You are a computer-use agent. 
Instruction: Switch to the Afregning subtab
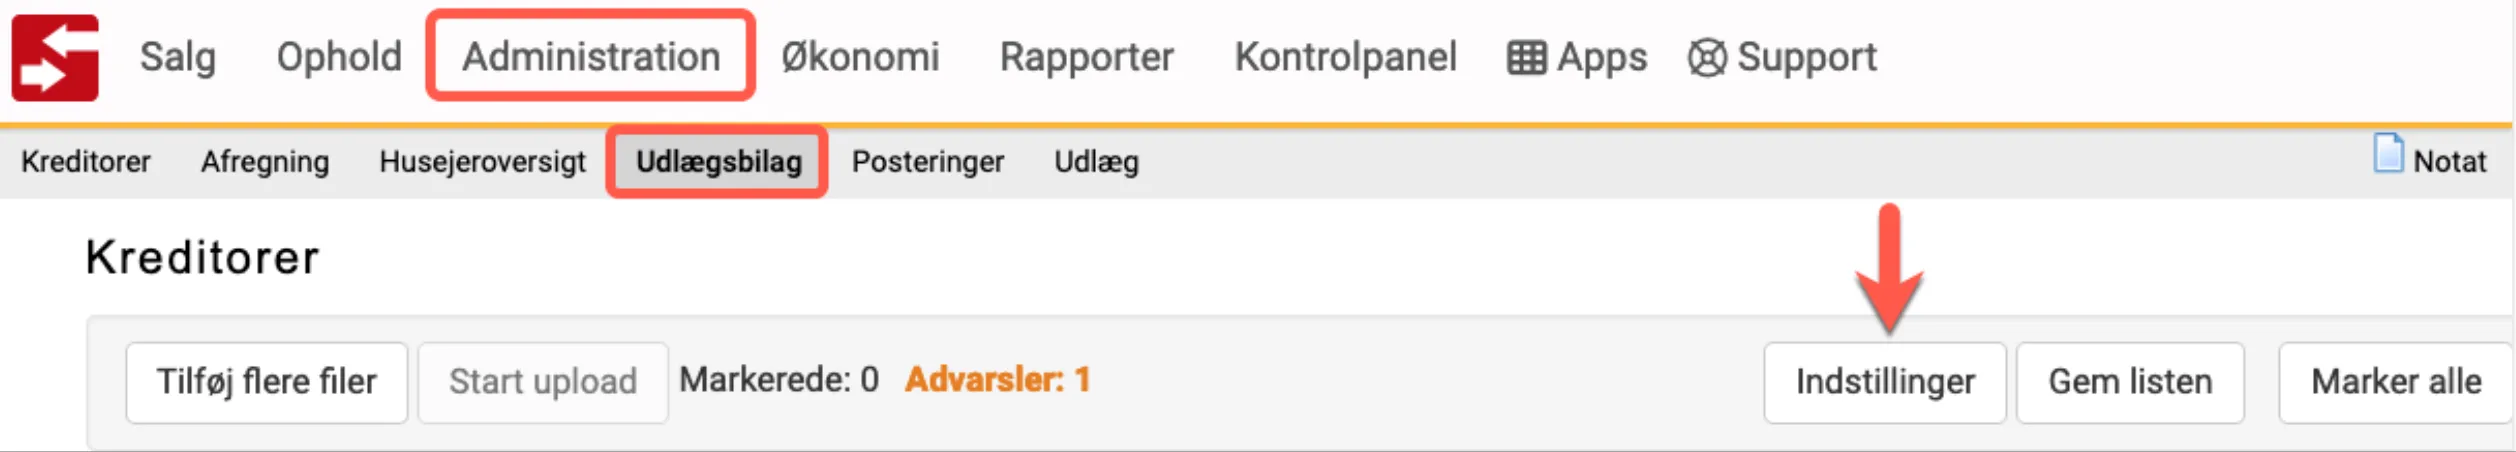pos(265,162)
